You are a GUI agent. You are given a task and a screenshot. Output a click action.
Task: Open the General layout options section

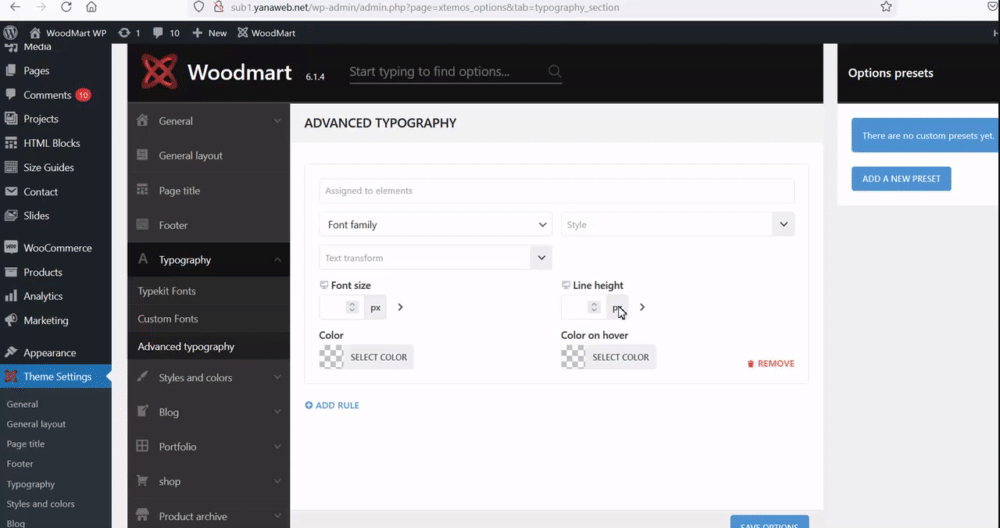pyautogui.click(x=209, y=156)
